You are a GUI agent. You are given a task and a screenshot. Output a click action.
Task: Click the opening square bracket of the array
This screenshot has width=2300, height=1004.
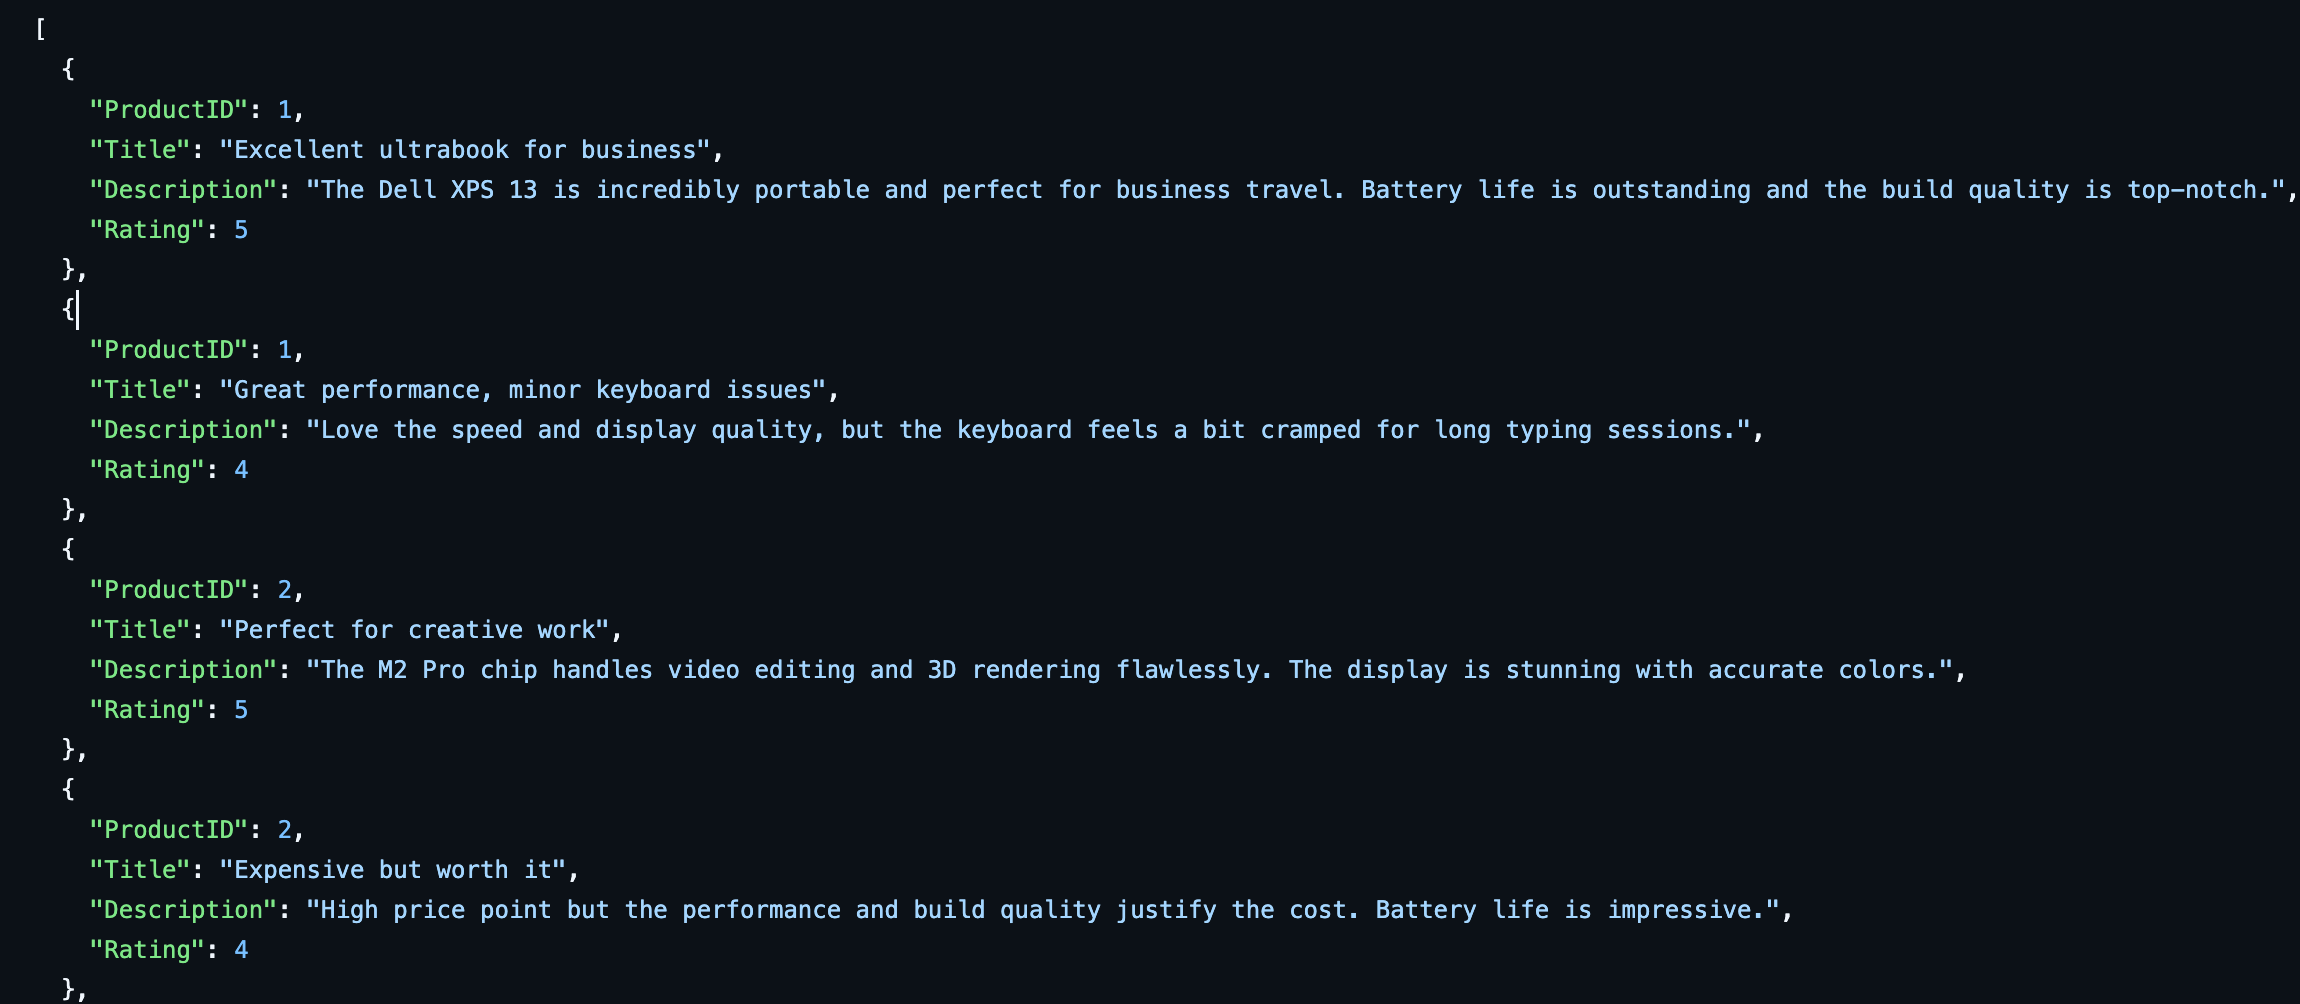click(x=40, y=29)
